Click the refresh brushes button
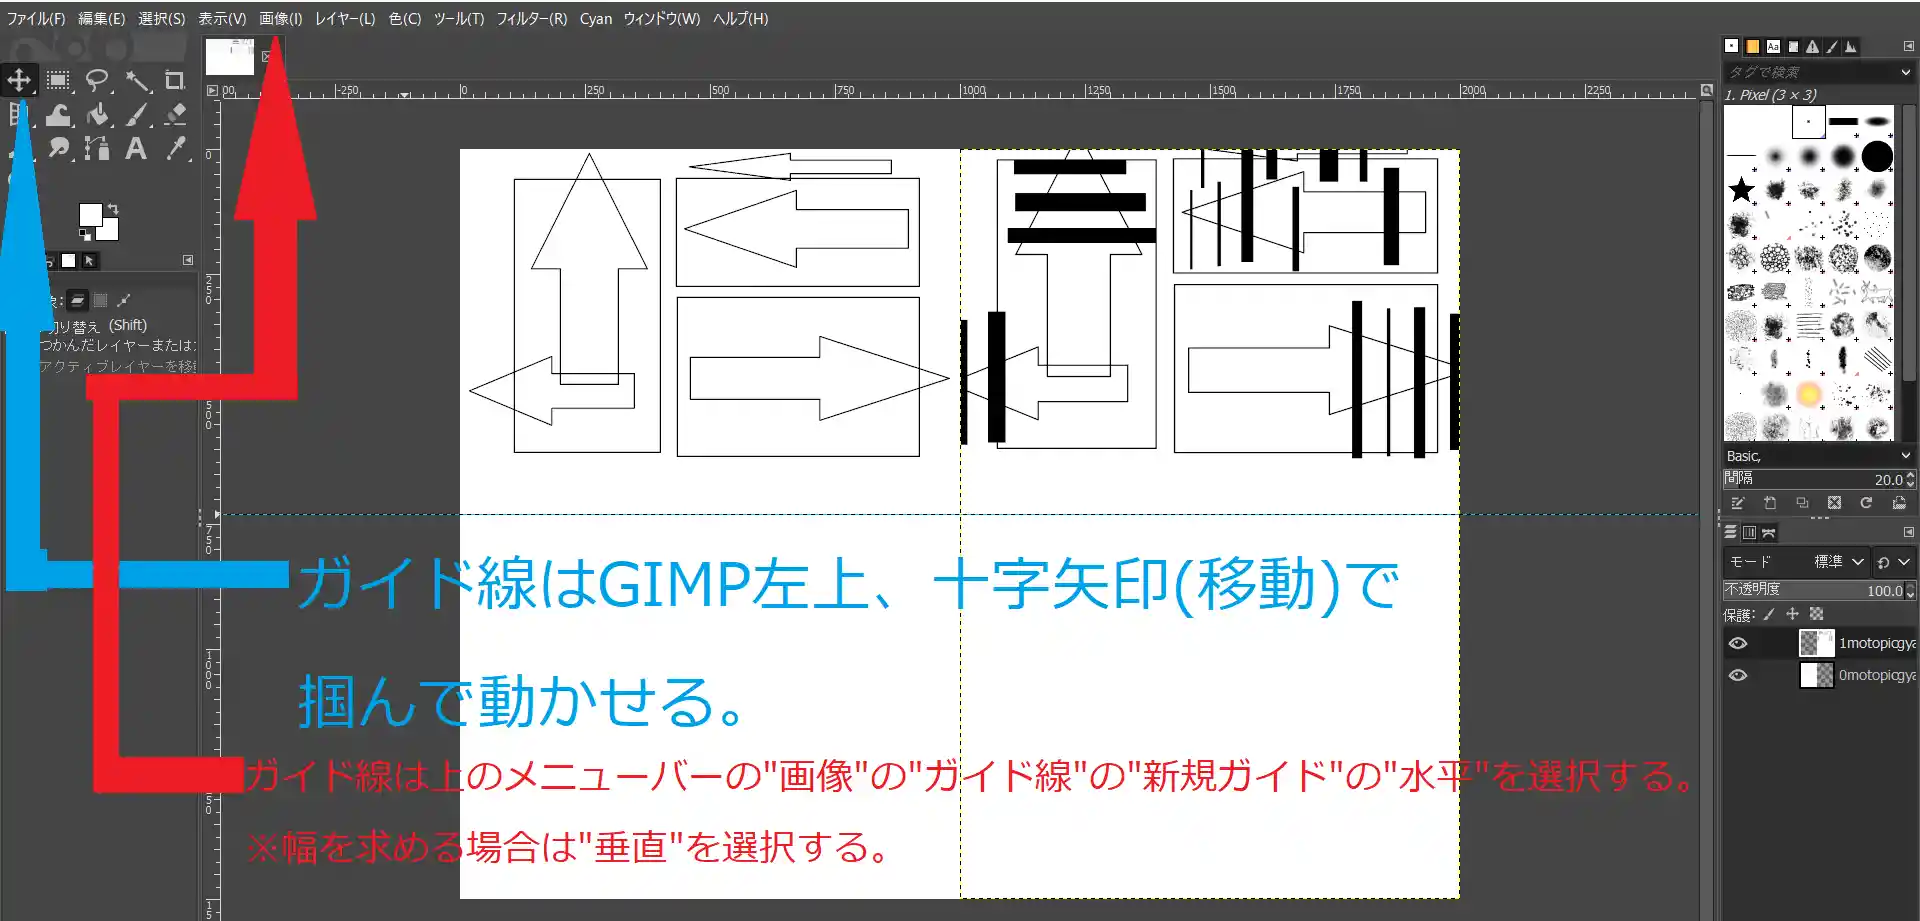 1866,503
